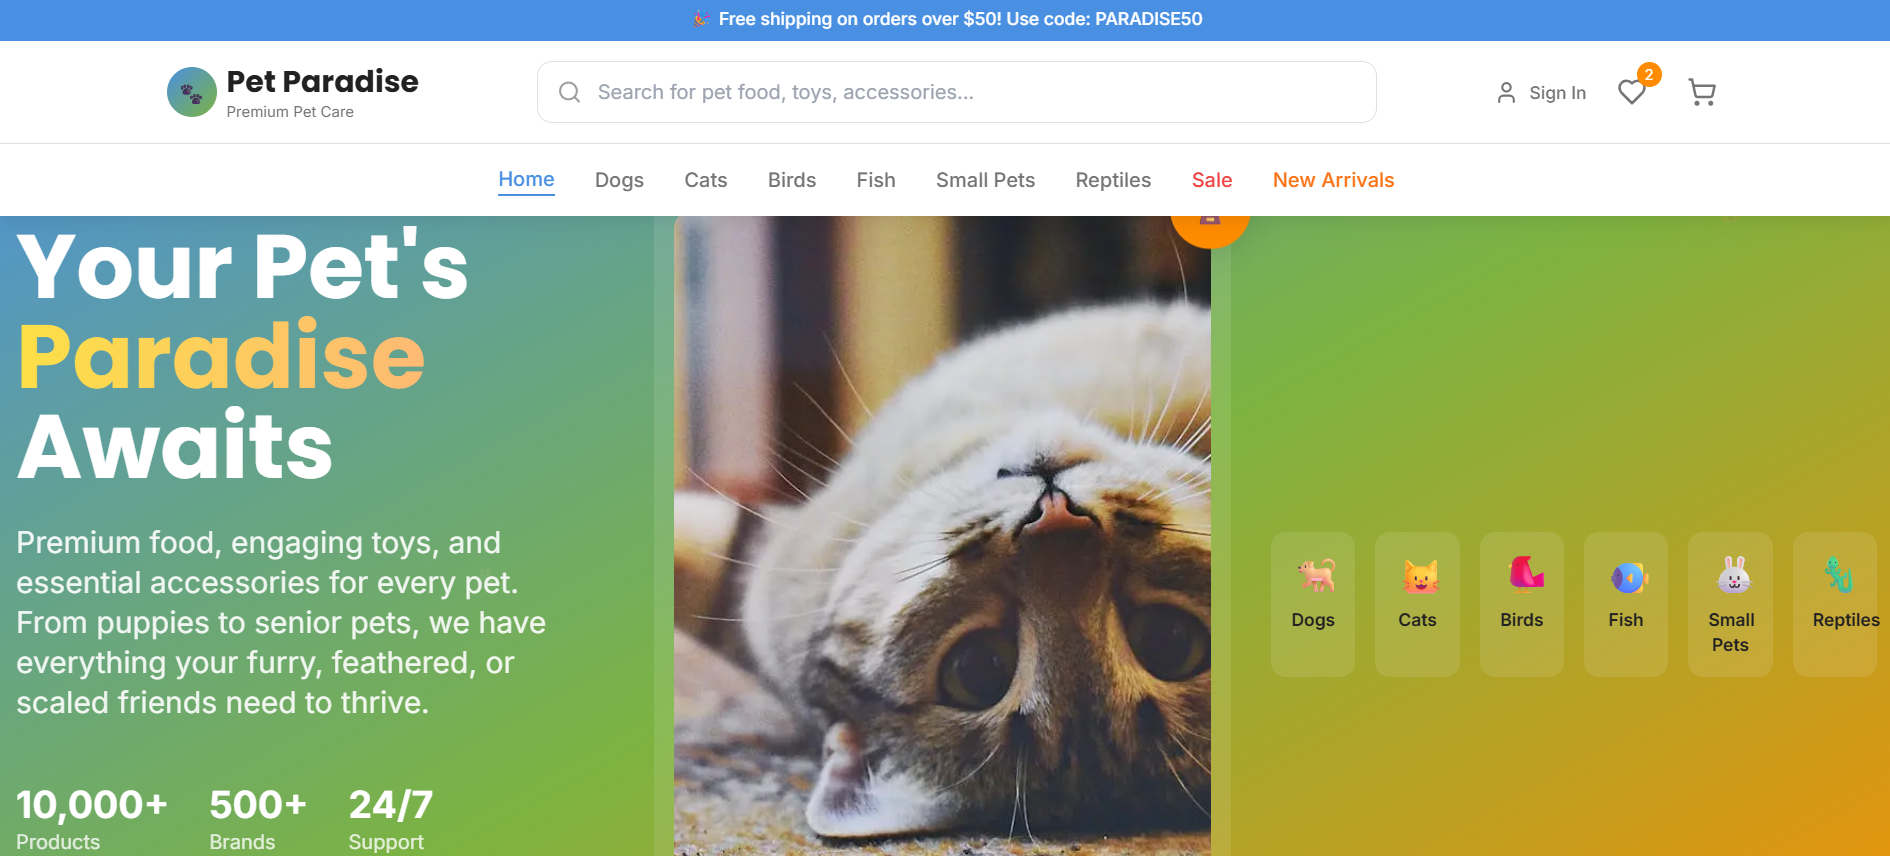The height and width of the screenshot is (856, 1890).
Task: Open the shopping cart icon
Action: [x=1701, y=92]
